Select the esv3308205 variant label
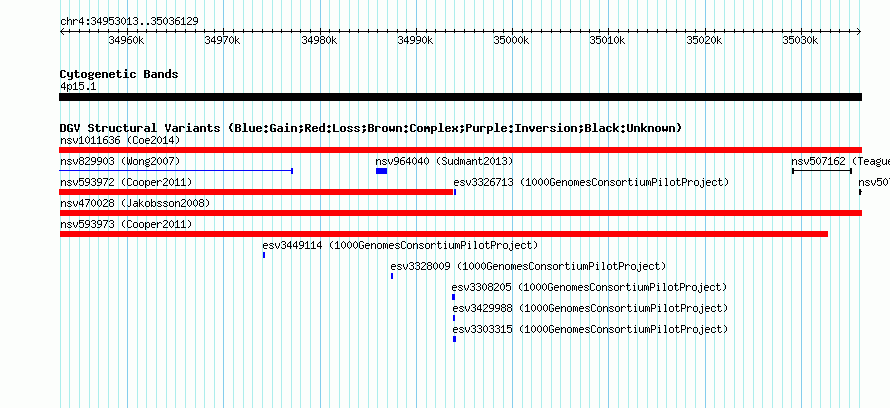The width and height of the screenshot is (890, 408). pos(589,287)
